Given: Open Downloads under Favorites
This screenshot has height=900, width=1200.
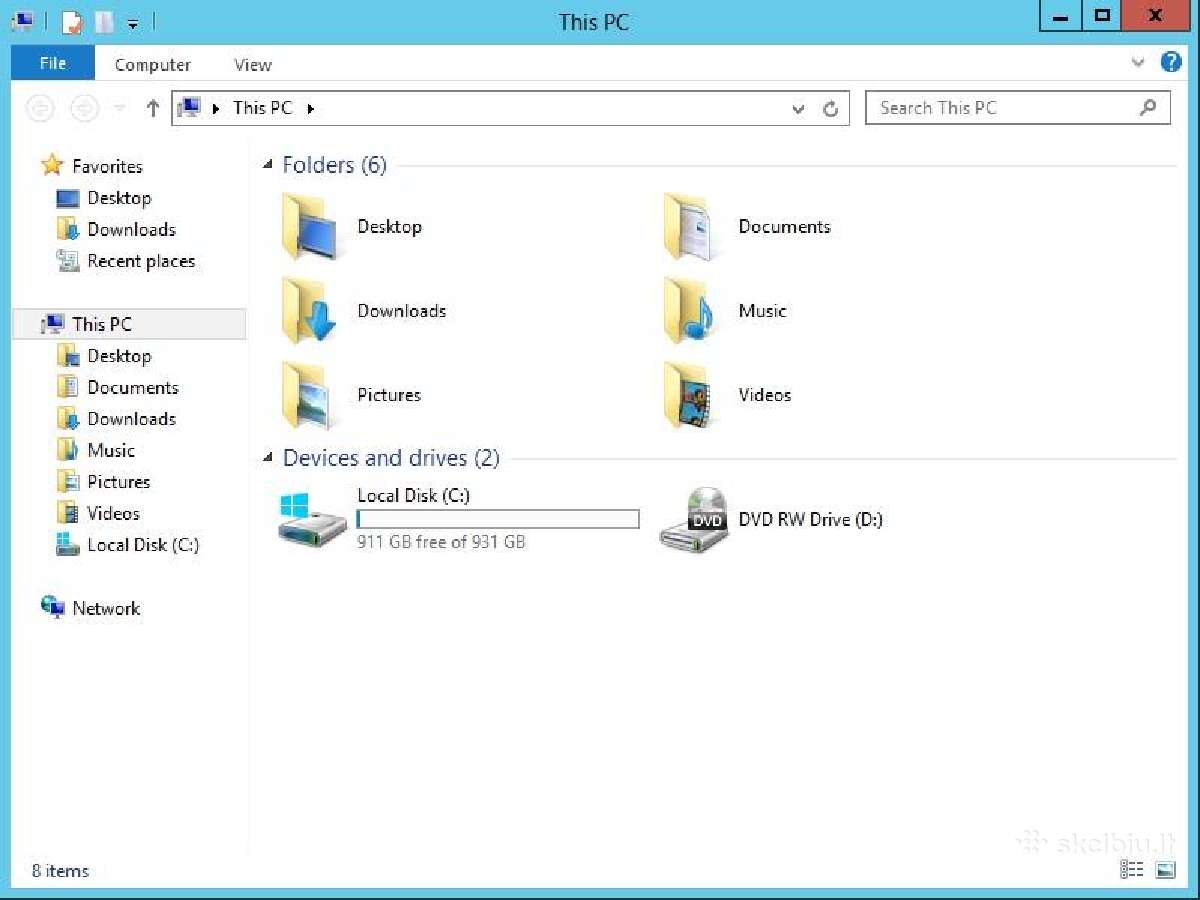Looking at the screenshot, I should coord(116,229).
